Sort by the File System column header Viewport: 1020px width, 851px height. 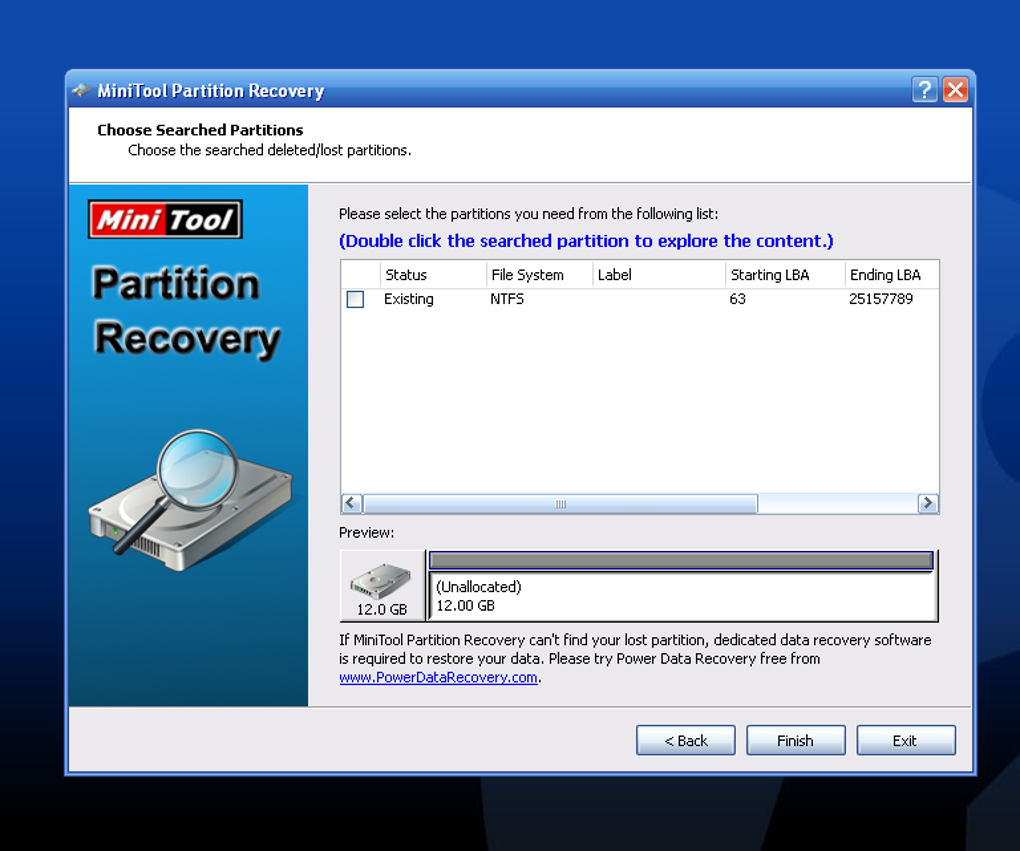coord(539,275)
